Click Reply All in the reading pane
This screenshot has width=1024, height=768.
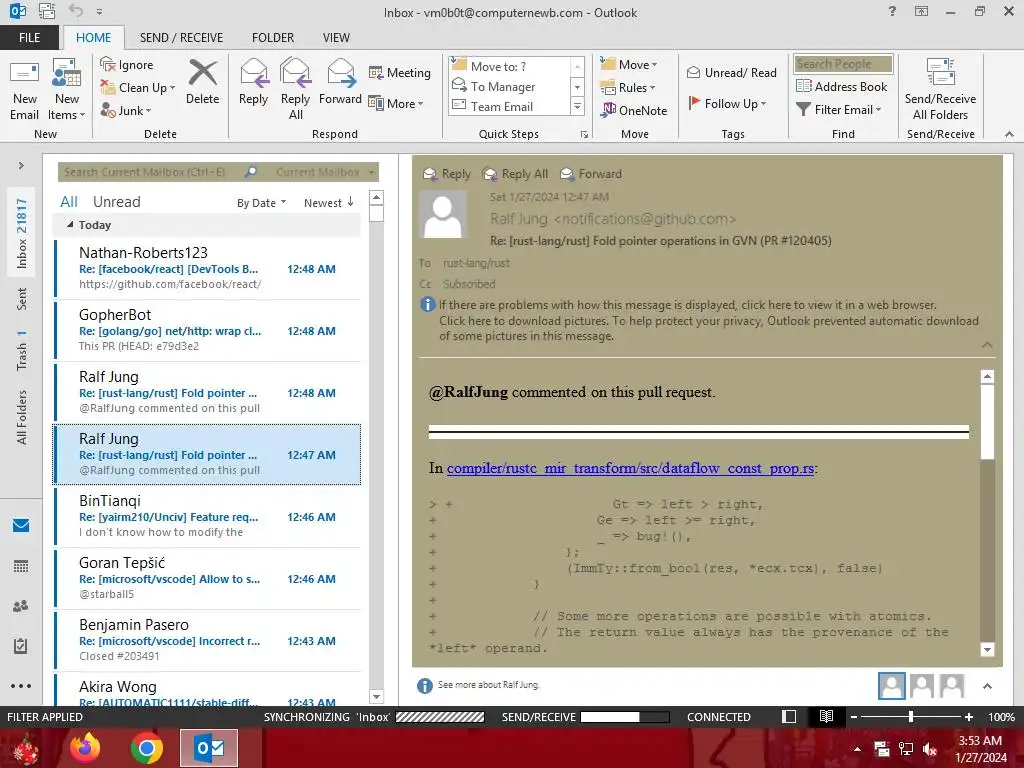coord(515,174)
